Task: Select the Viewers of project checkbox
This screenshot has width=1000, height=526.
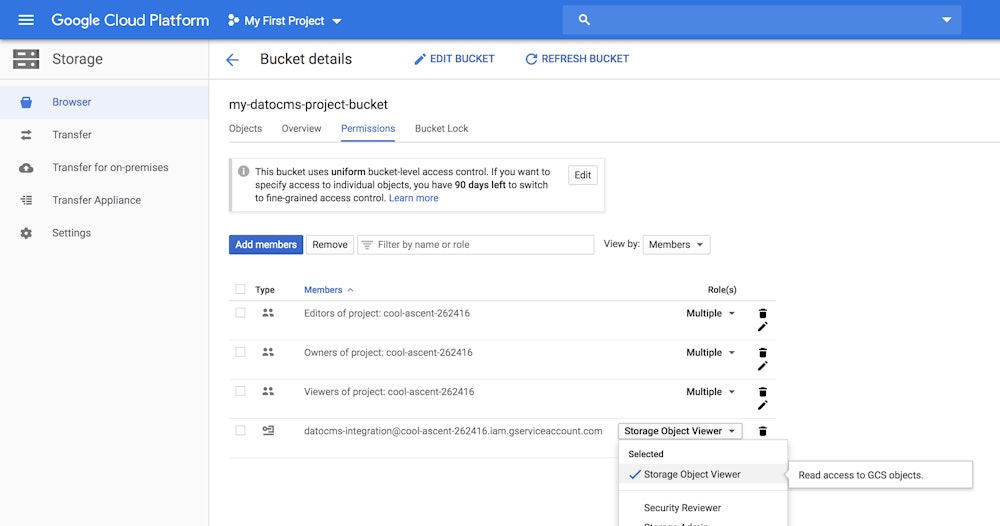Action: click(x=240, y=391)
